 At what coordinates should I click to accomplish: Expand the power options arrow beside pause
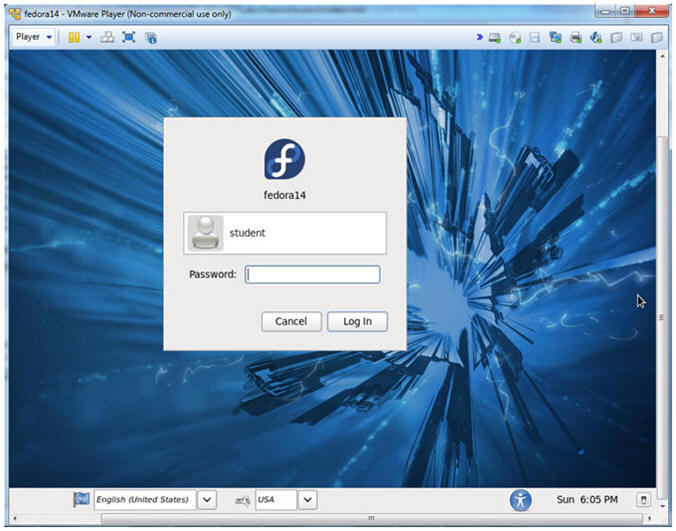point(89,37)
